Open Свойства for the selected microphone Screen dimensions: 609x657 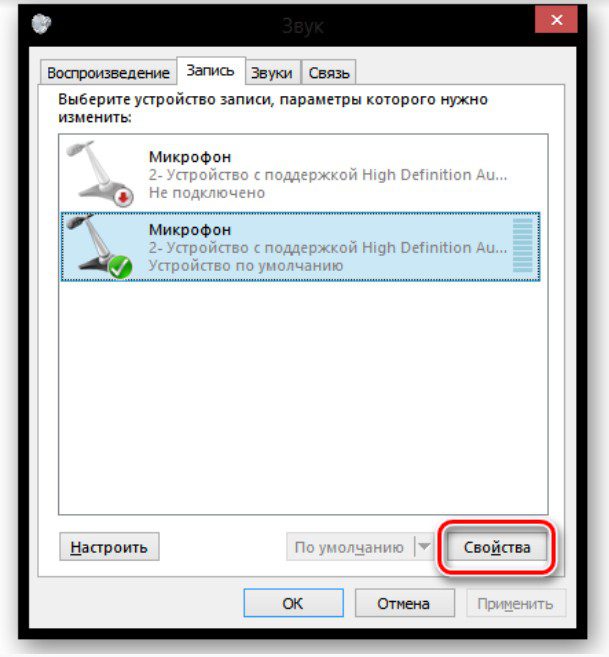(497, 547)
